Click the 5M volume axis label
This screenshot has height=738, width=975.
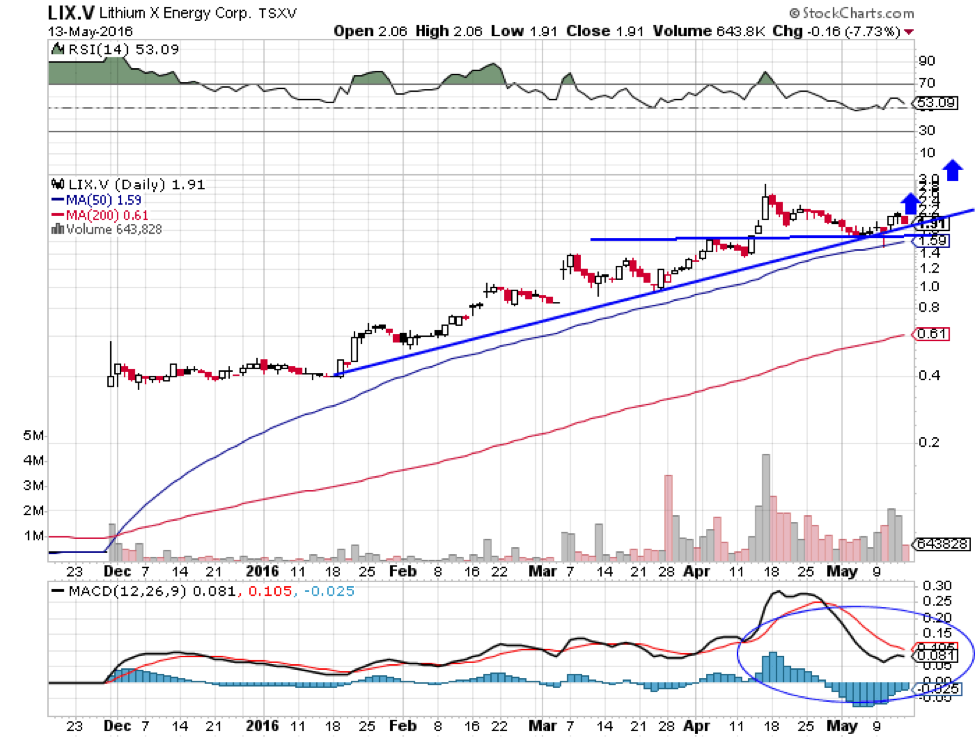point(33,435)
